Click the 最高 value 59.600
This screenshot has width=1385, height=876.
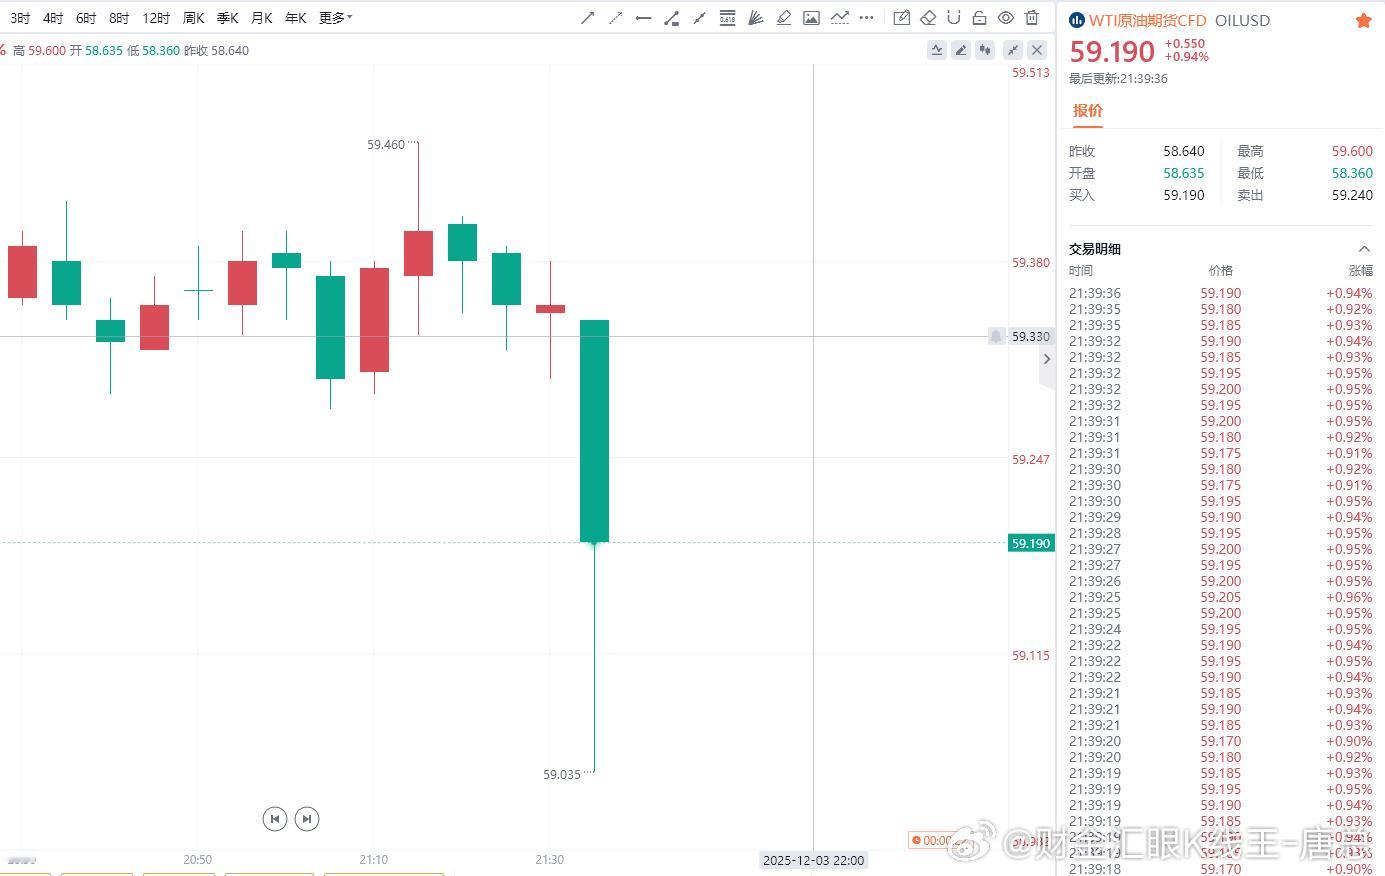pos(1352,151)
